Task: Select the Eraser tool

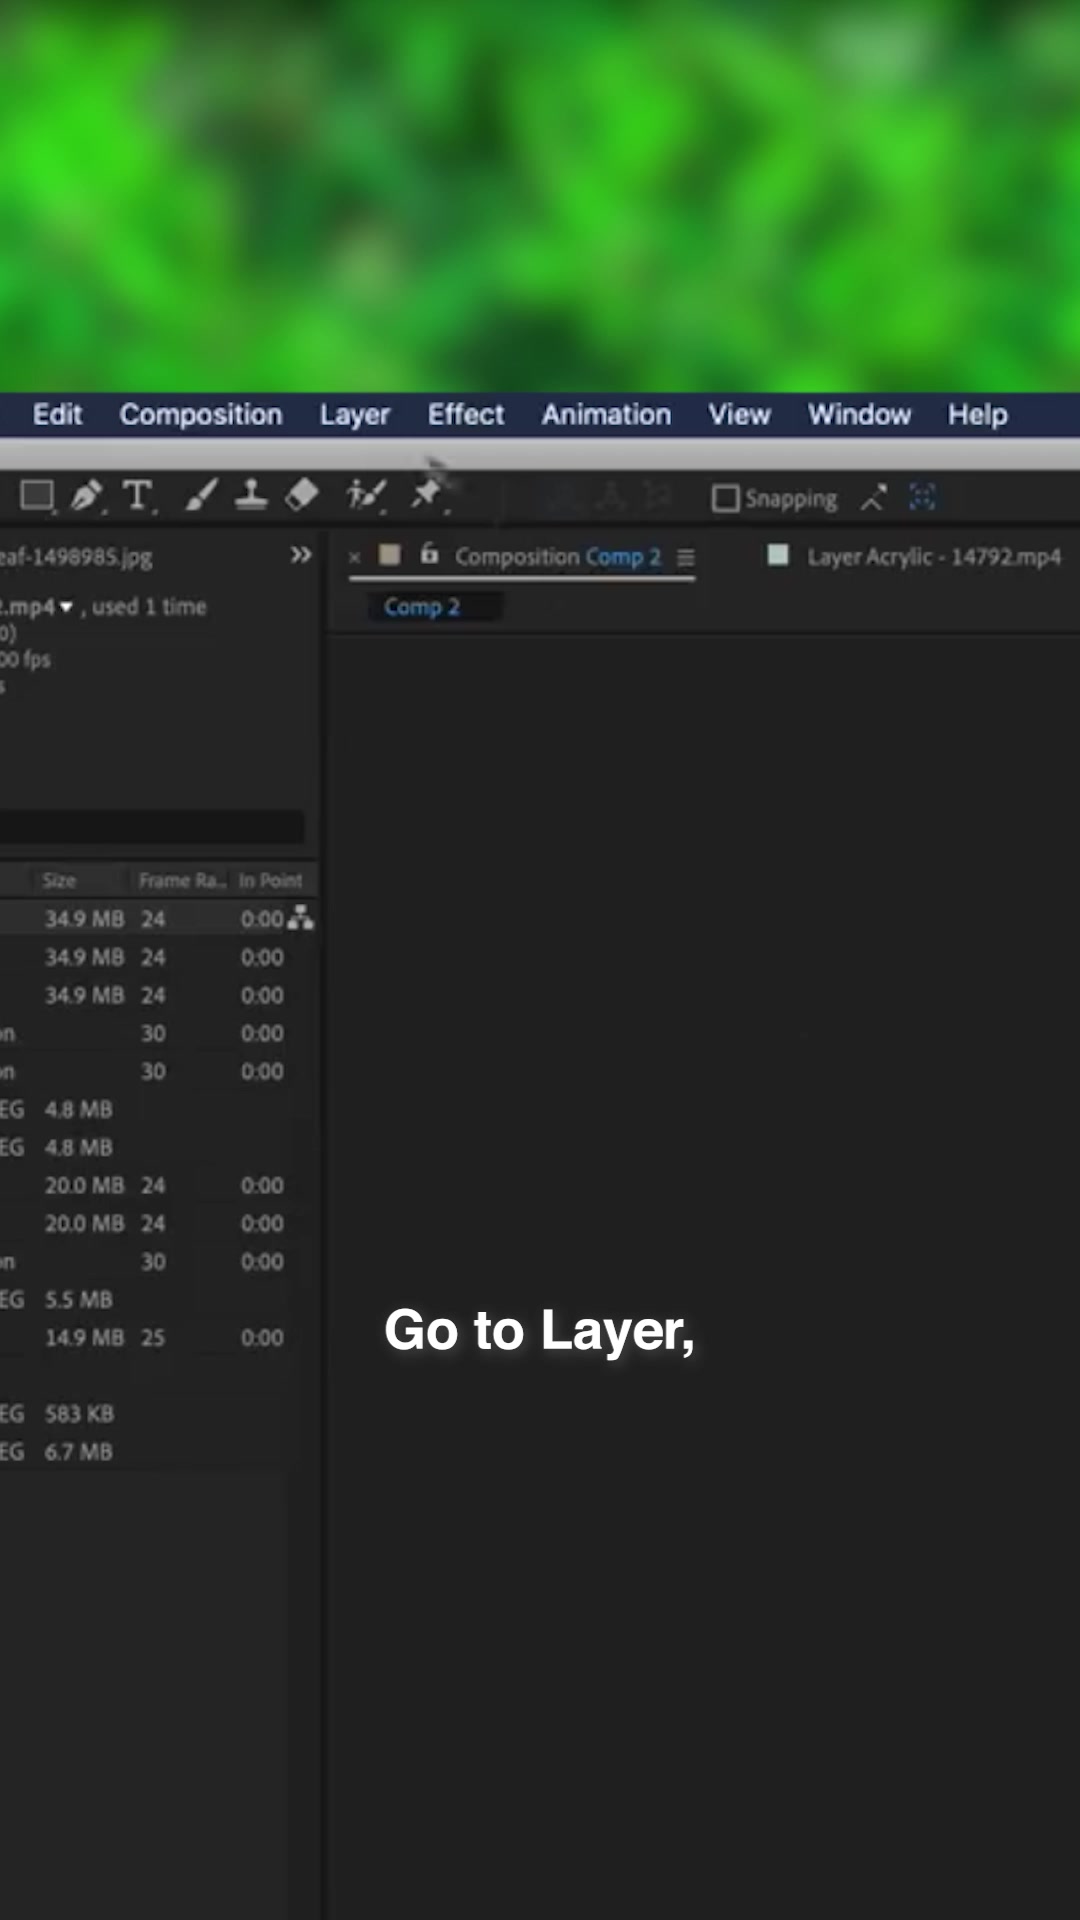Action: [x=302, y=494]
